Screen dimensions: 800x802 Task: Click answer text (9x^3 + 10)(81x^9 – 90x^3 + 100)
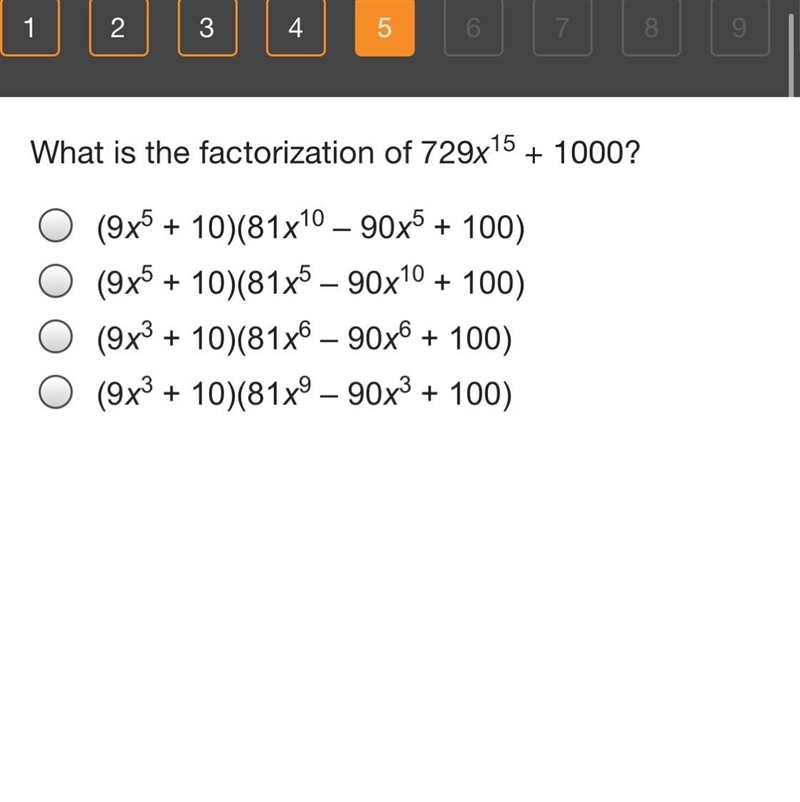pyautogui.click(x=304, y=393)
